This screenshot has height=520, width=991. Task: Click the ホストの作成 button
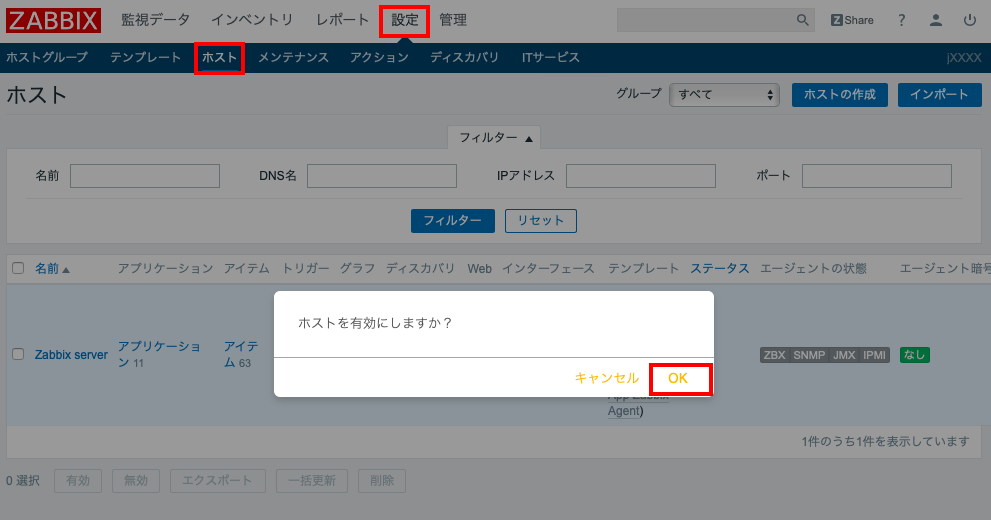(x=839, y=94)
